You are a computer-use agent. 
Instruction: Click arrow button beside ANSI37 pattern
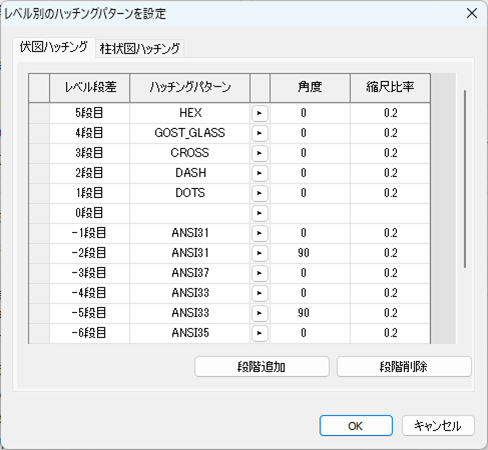260,273
